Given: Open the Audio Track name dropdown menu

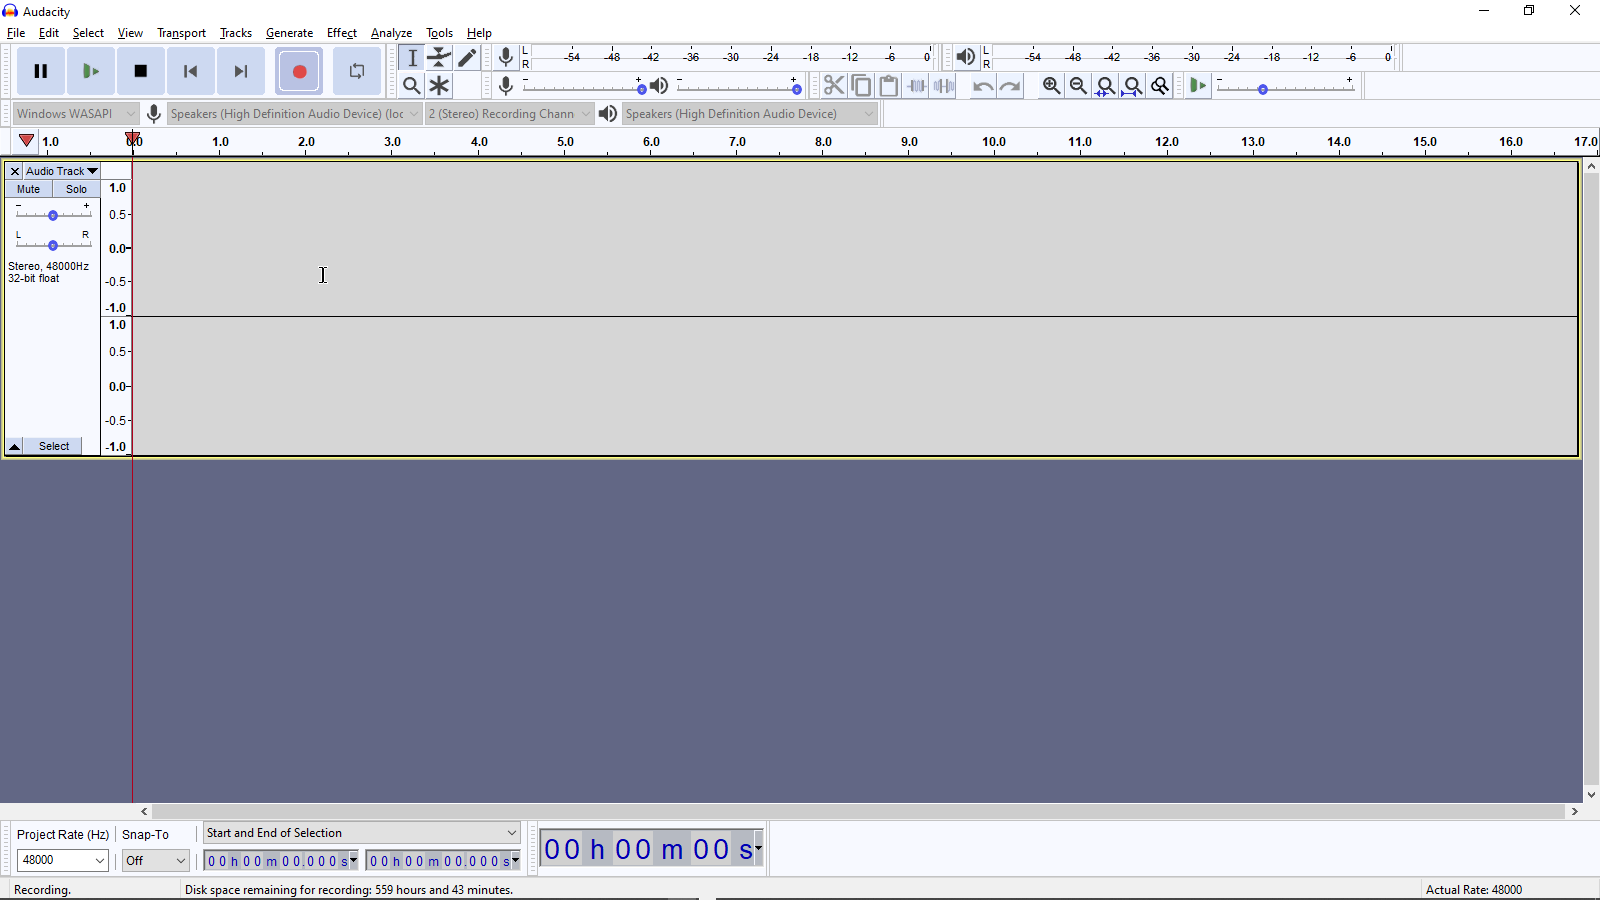Looking at the screenshot, I should click(62, 171).
